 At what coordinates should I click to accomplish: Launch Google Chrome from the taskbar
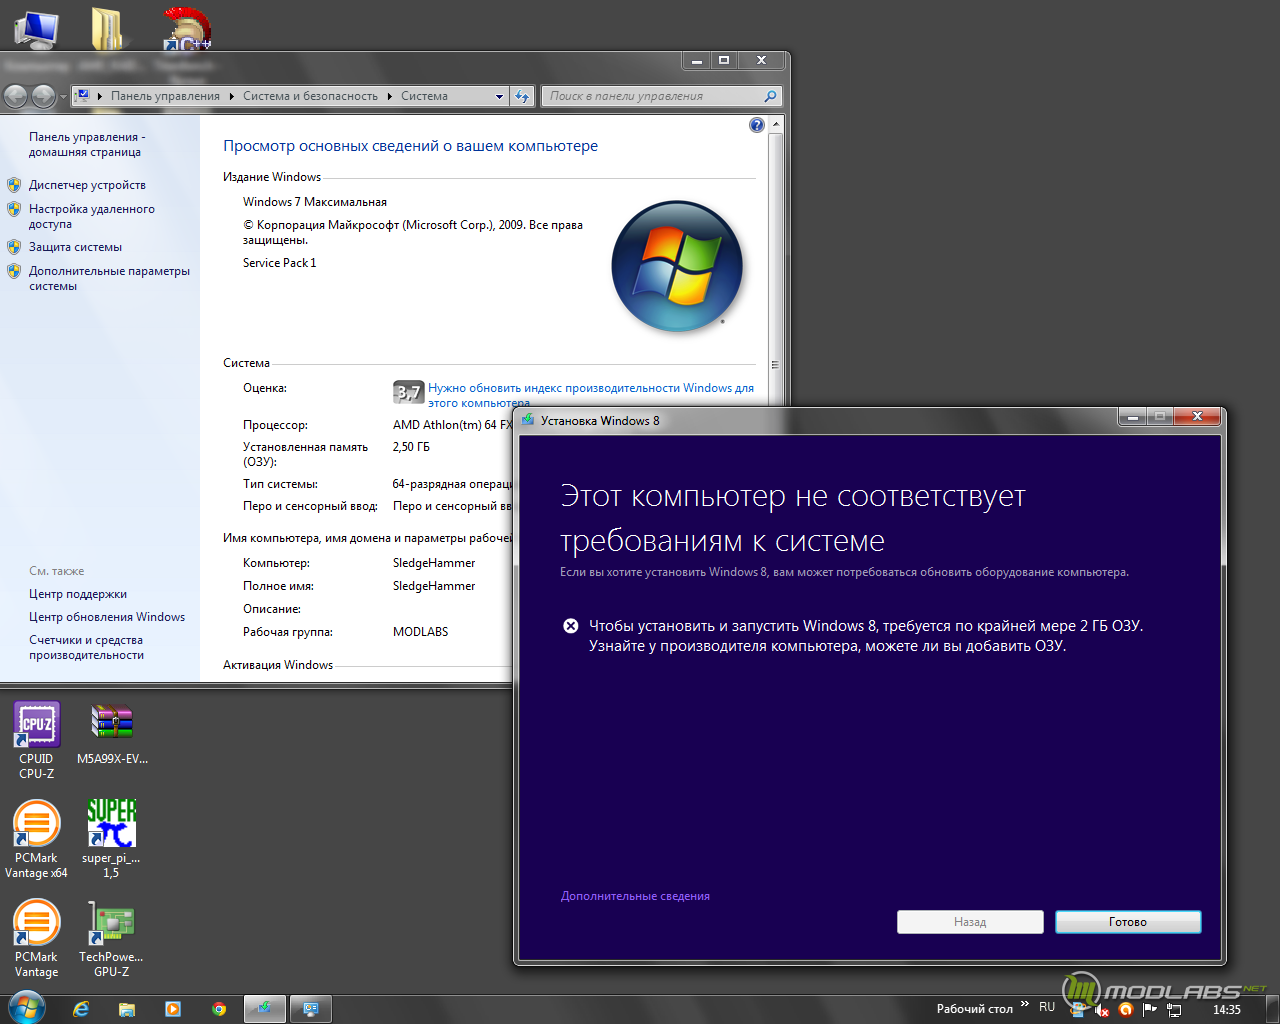coord(219,1009)
